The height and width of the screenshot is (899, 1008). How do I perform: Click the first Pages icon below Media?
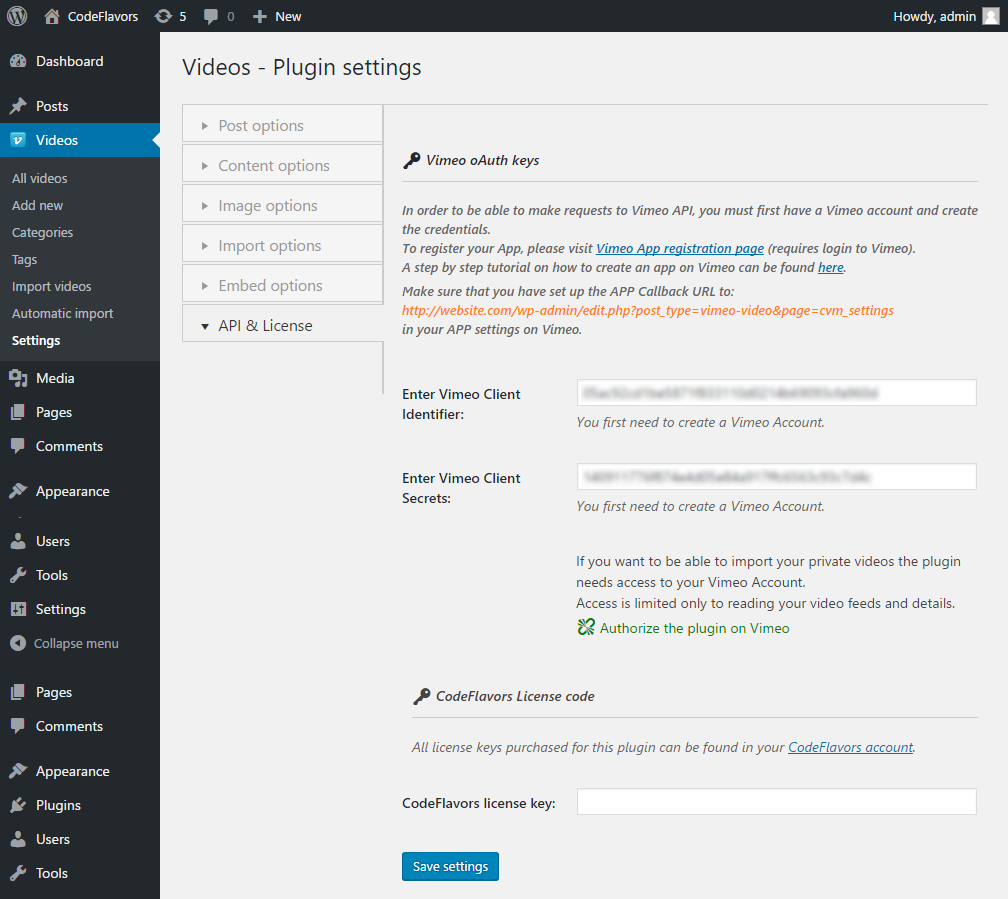(18, 412)
